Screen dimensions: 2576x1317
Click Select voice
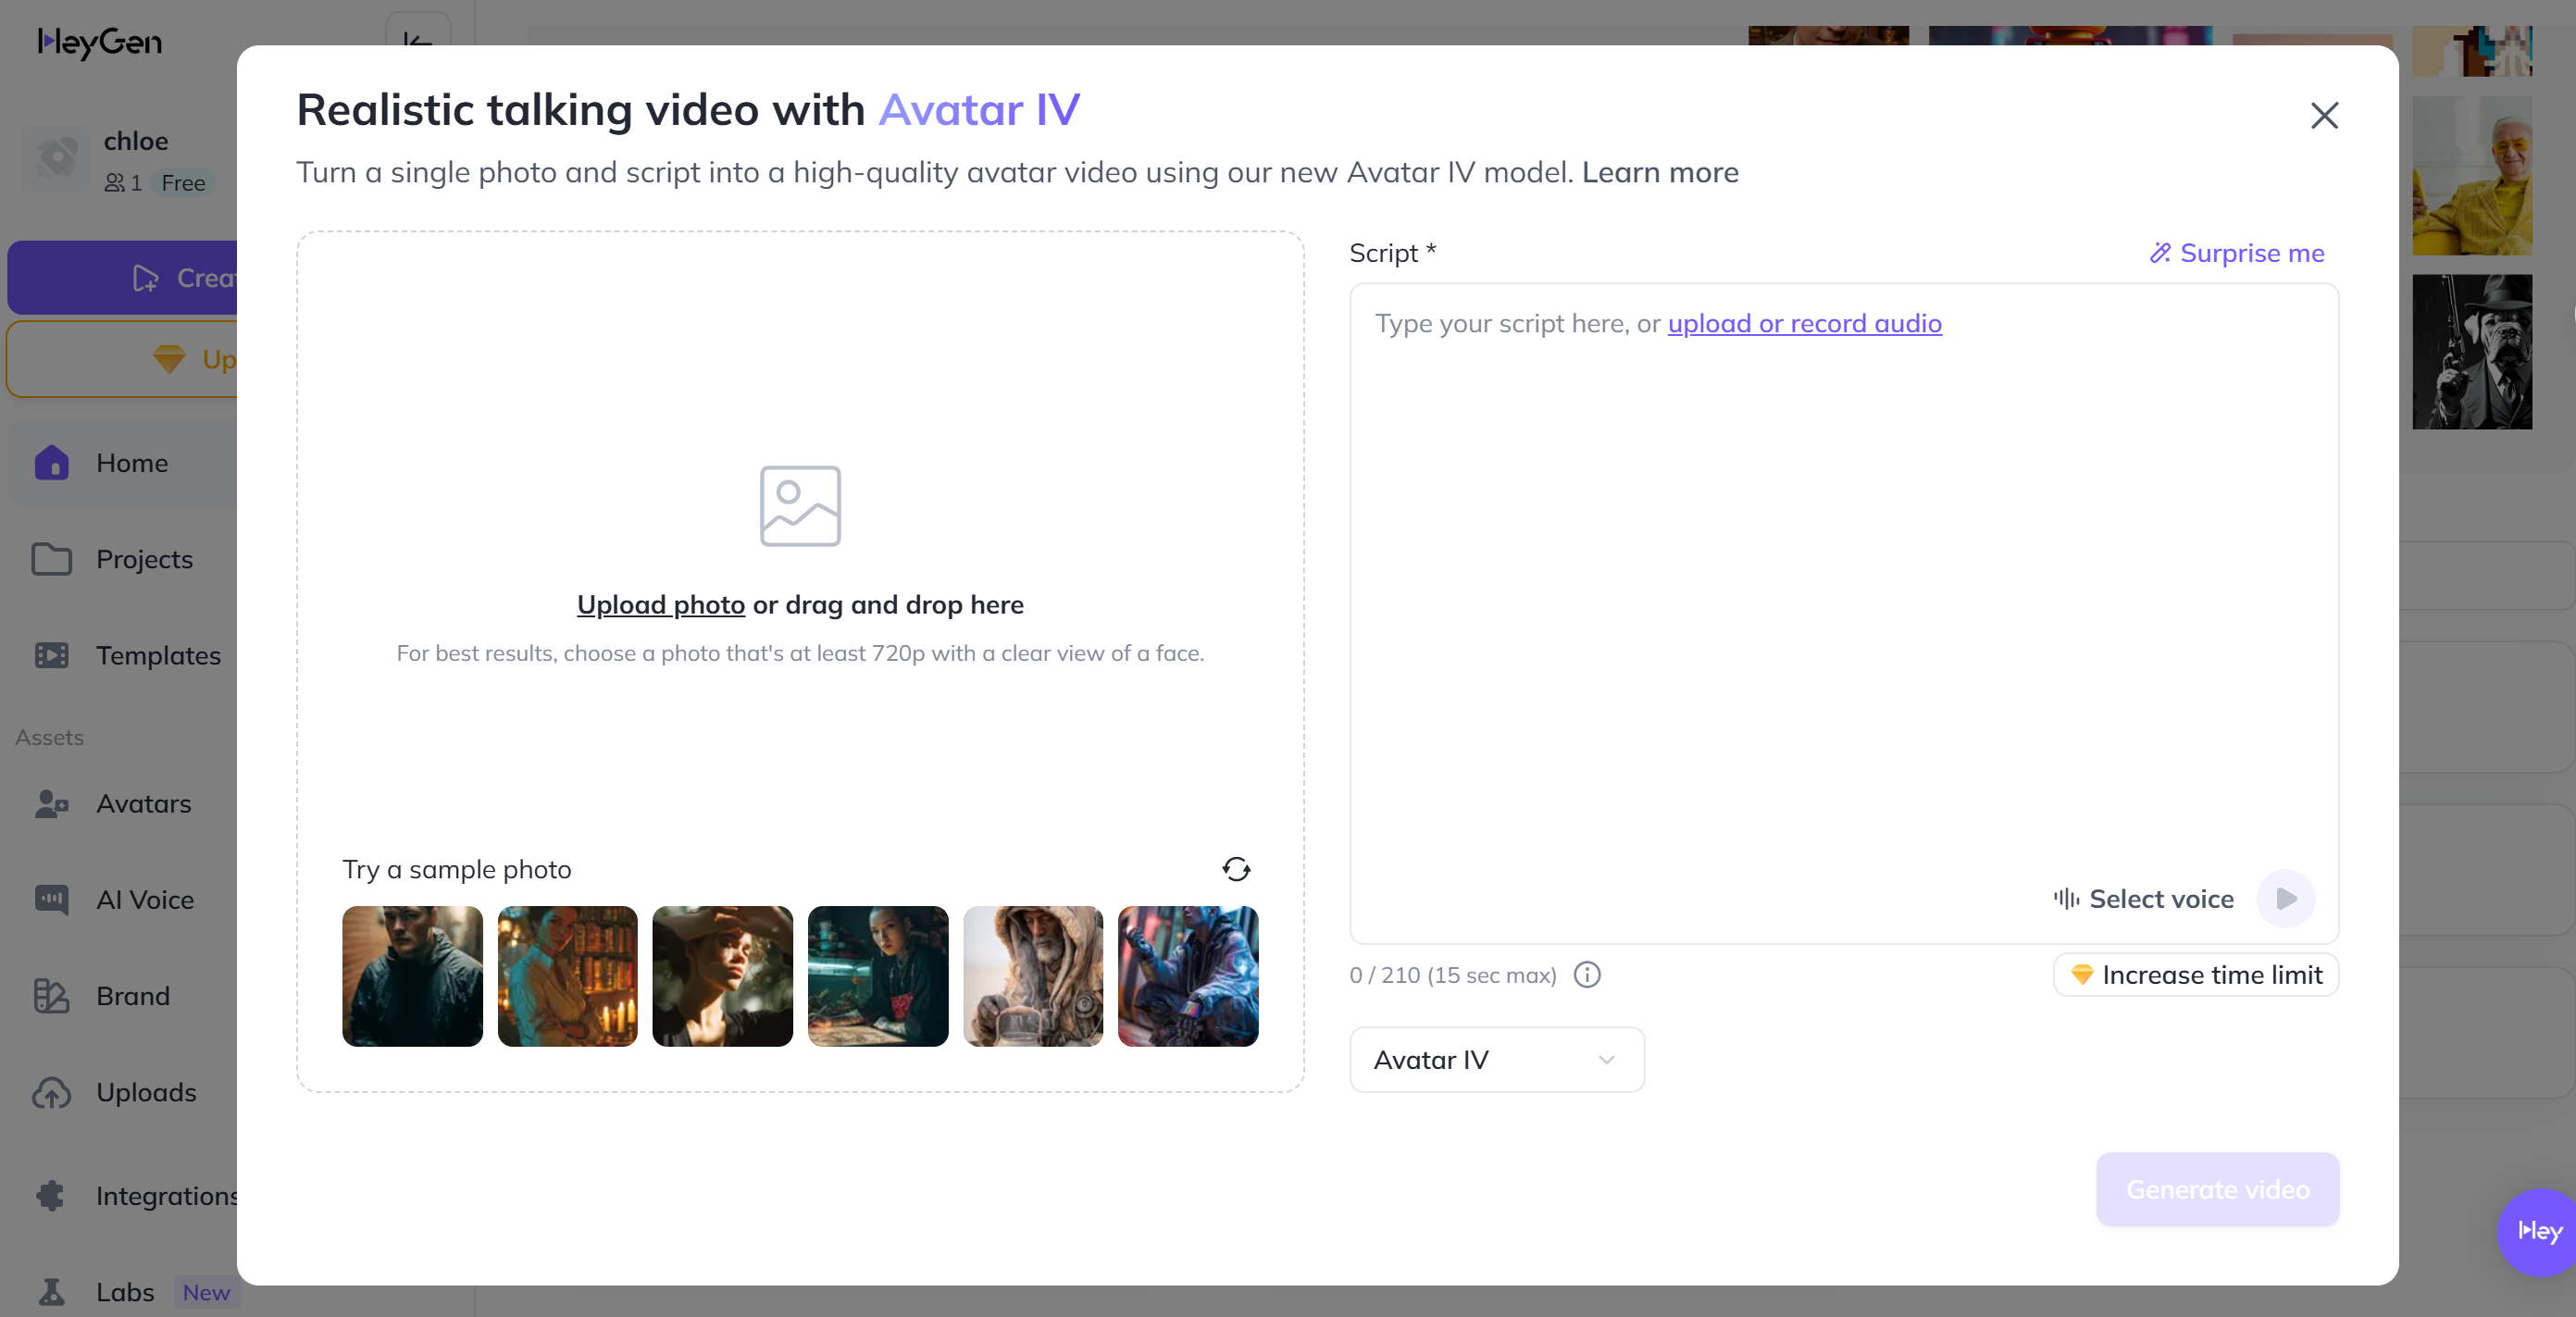click(2143, 898)
